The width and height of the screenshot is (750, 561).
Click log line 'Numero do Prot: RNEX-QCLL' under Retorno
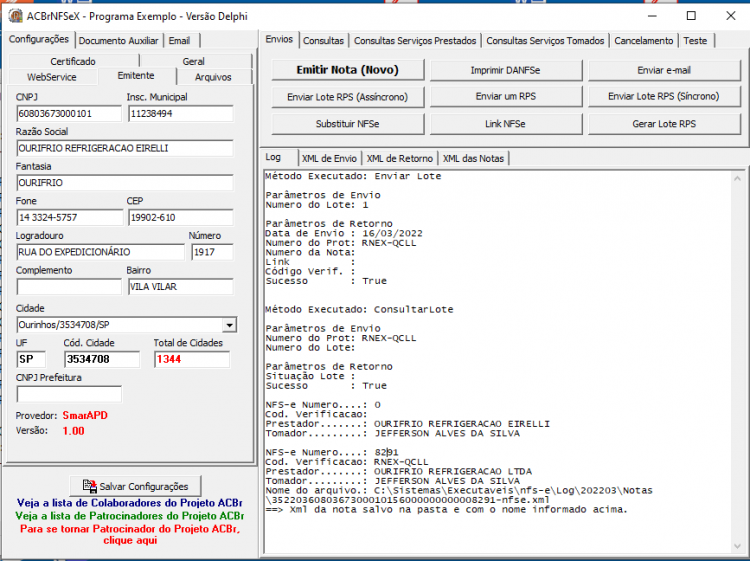[x=341, y=243]
